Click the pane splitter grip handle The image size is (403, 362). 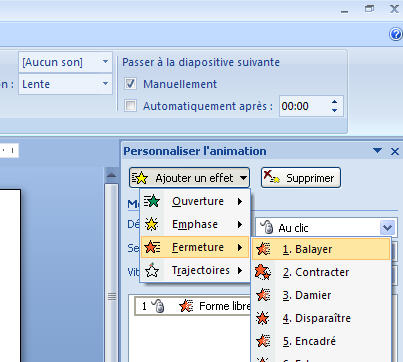pyautogui.click(x=112, y=296)
